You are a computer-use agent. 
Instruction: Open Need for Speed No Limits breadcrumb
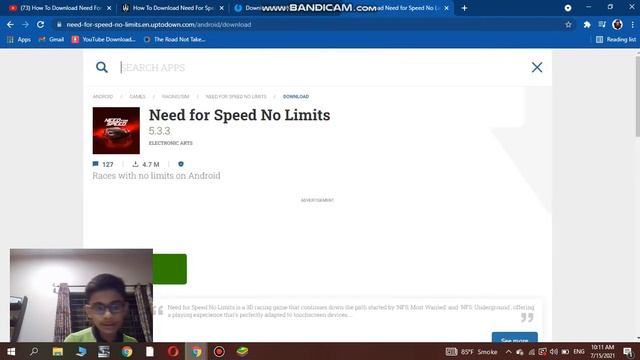(x=236, y=97)
